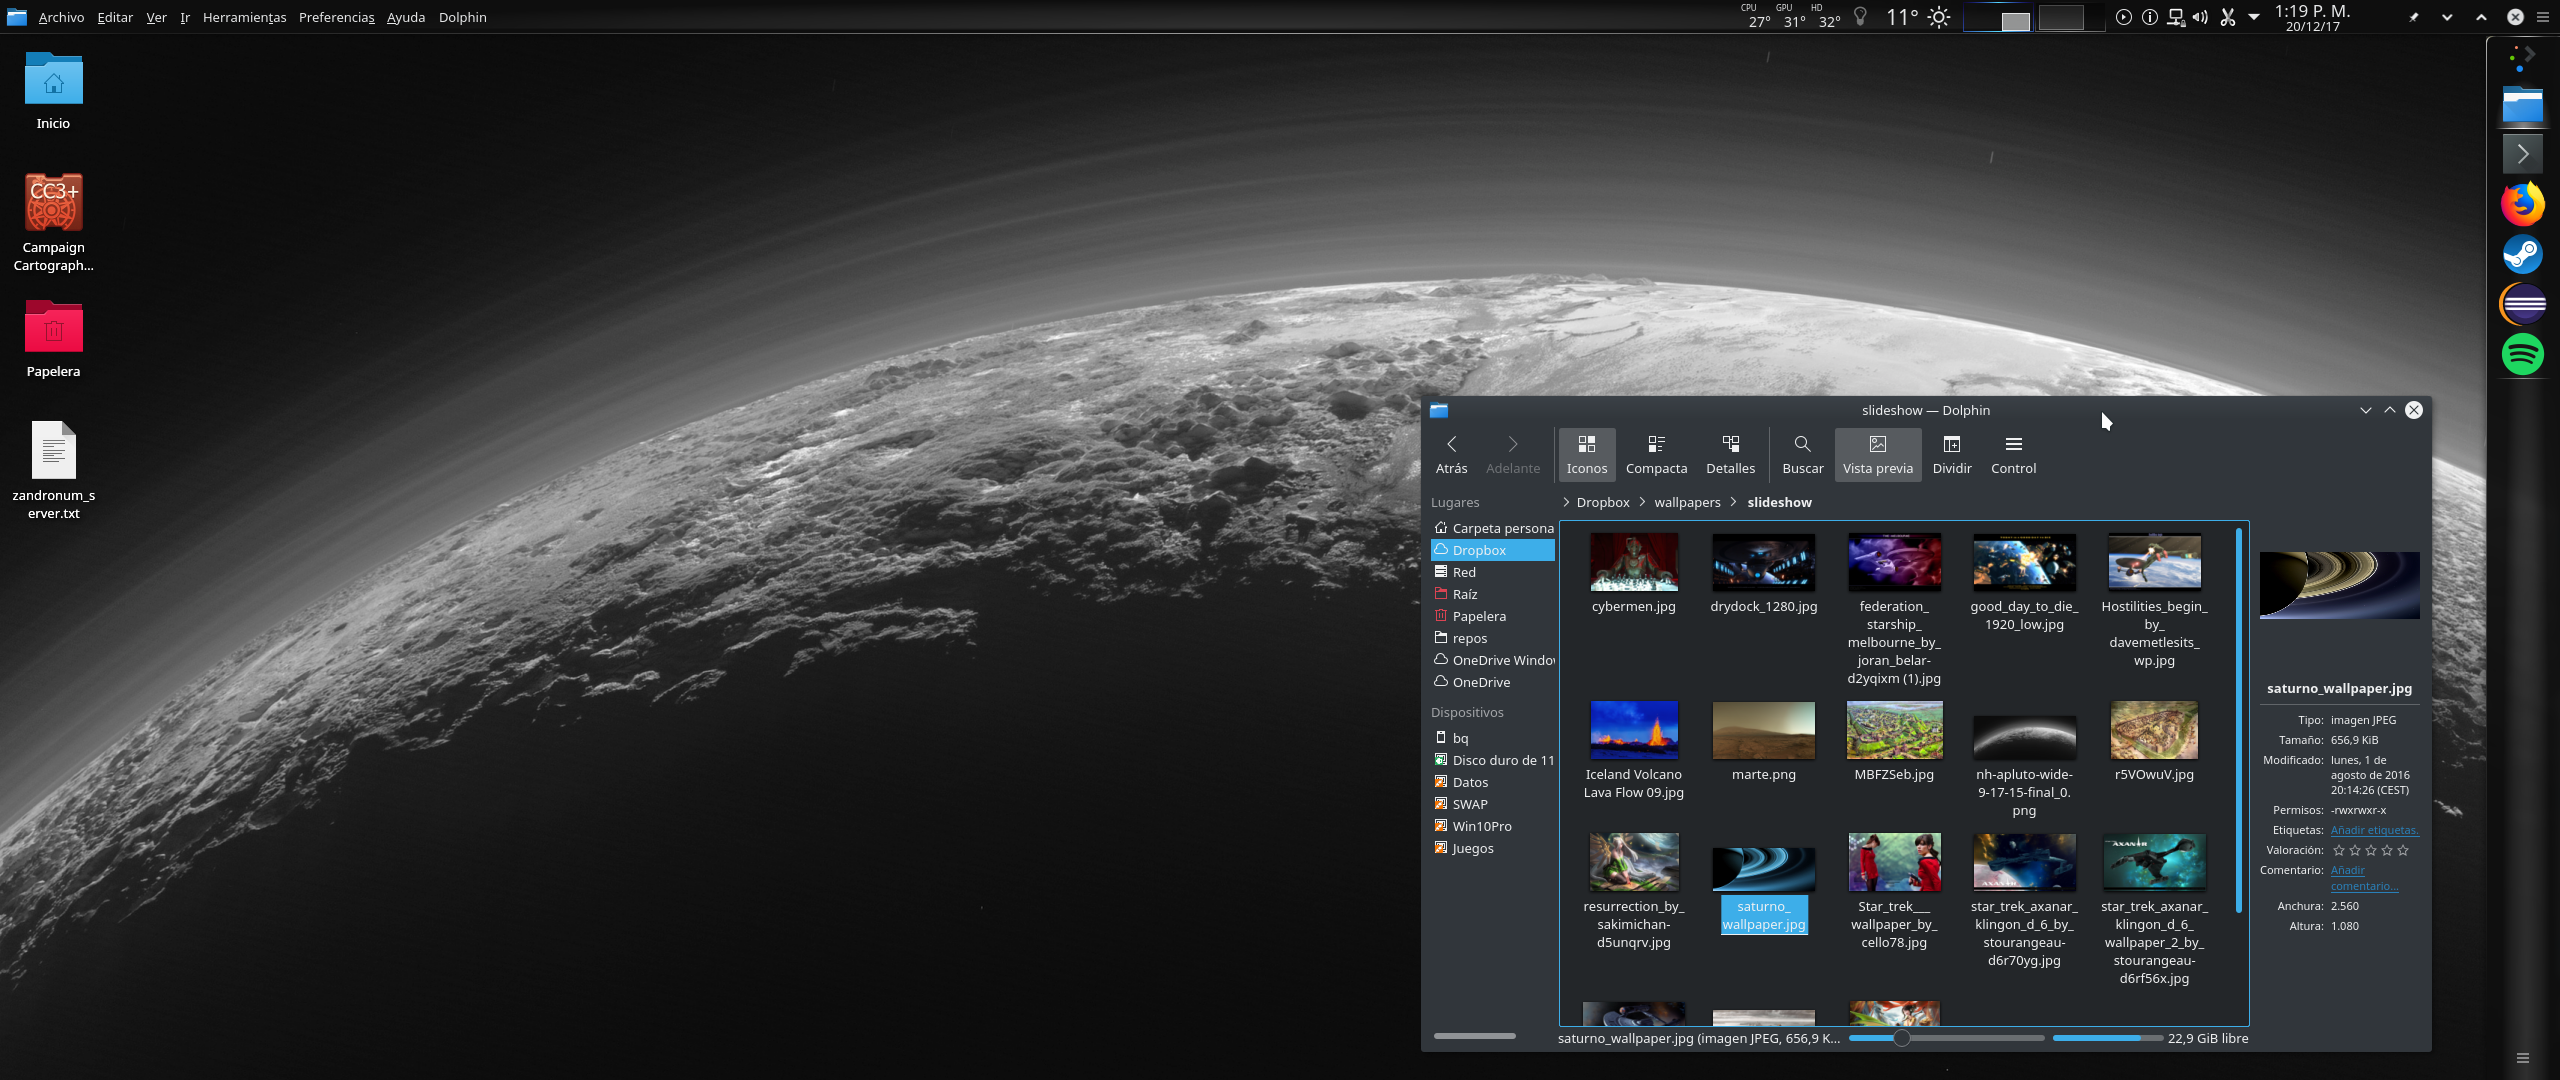Toggle keep-above pin in top panel

click(x=2413, y=17)
